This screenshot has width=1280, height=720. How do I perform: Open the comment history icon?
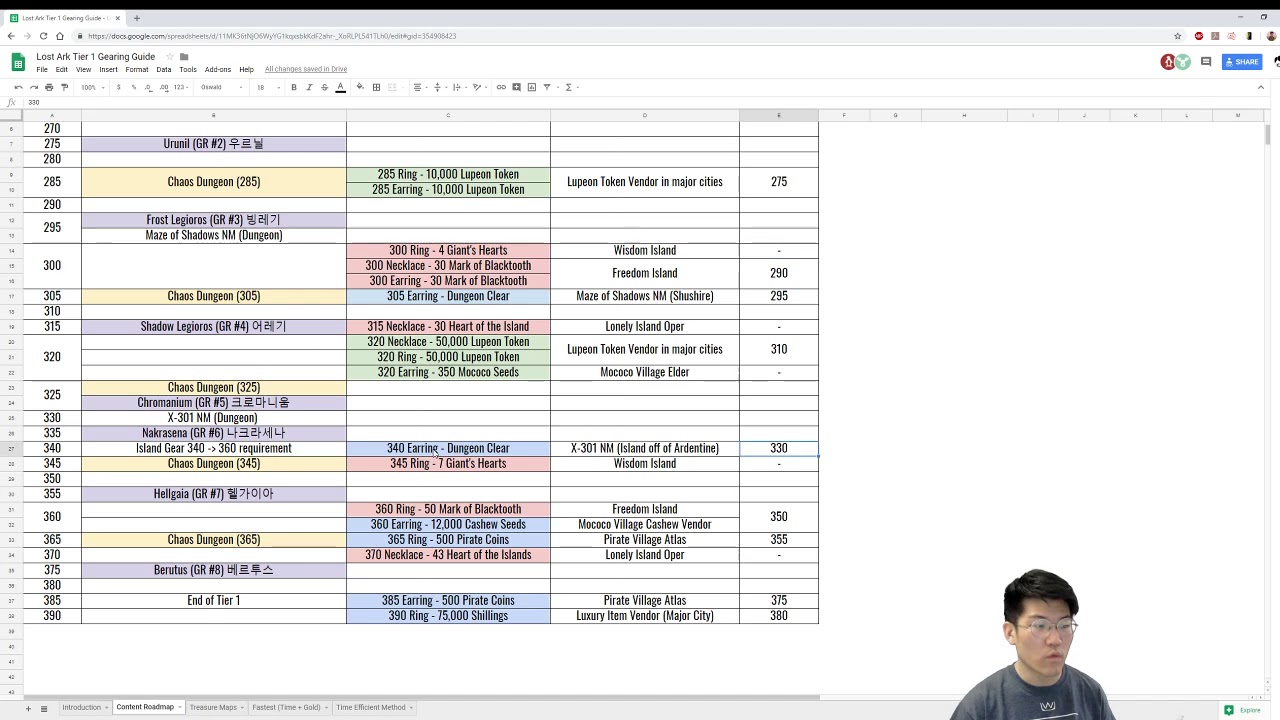pyautogui.click(x=1206, y=62)
